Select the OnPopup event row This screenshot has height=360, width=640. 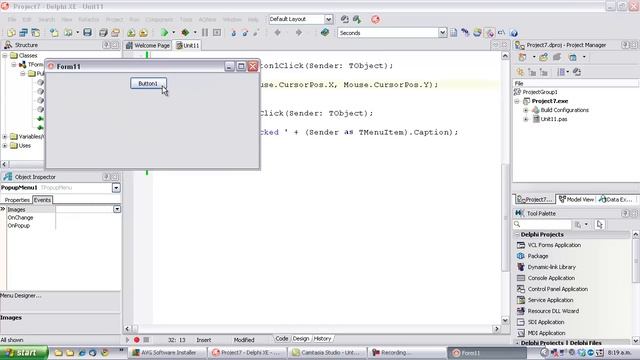tap(61, 226)
